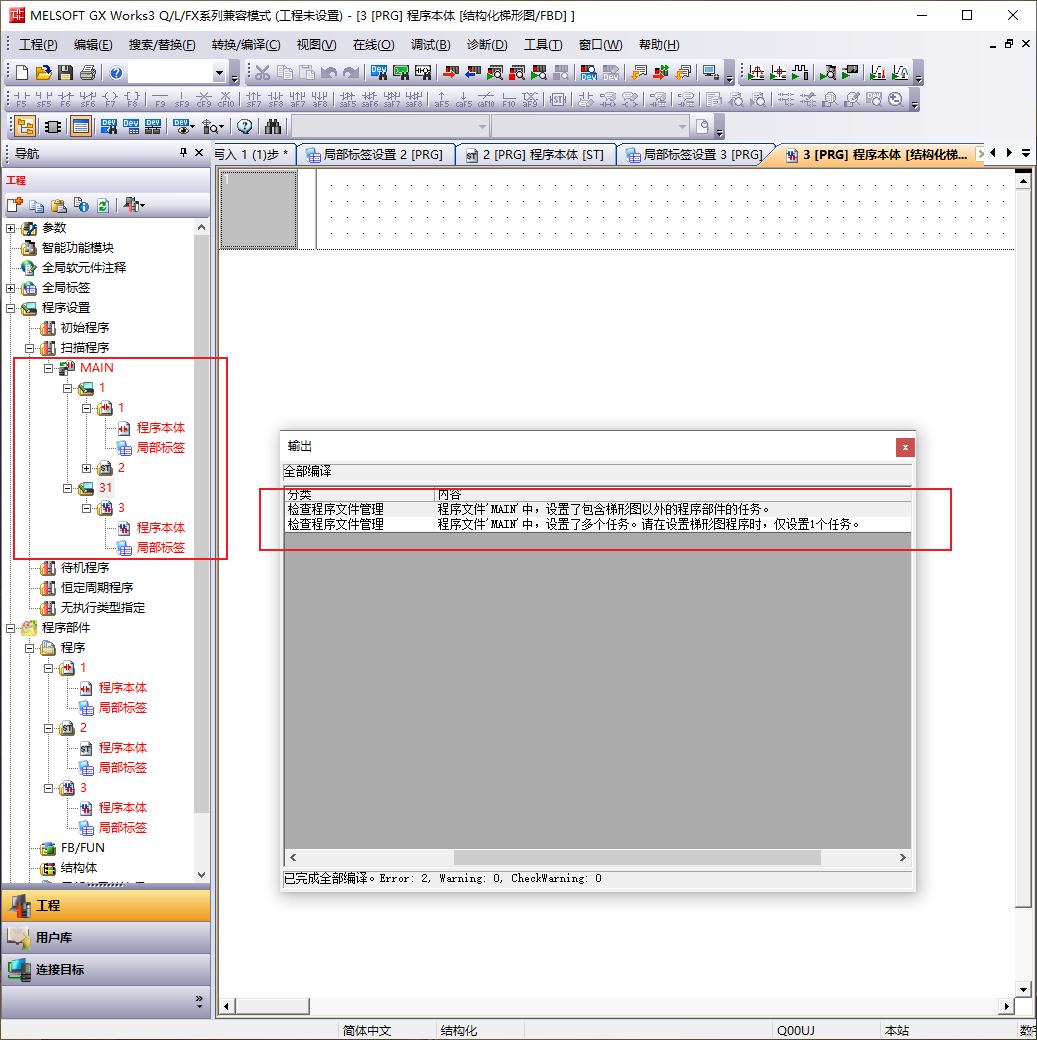The width and height of the screenshot is (1037, 1040).
Task: Click the Save project toolbar icon
Action: (x=65, y=73)
